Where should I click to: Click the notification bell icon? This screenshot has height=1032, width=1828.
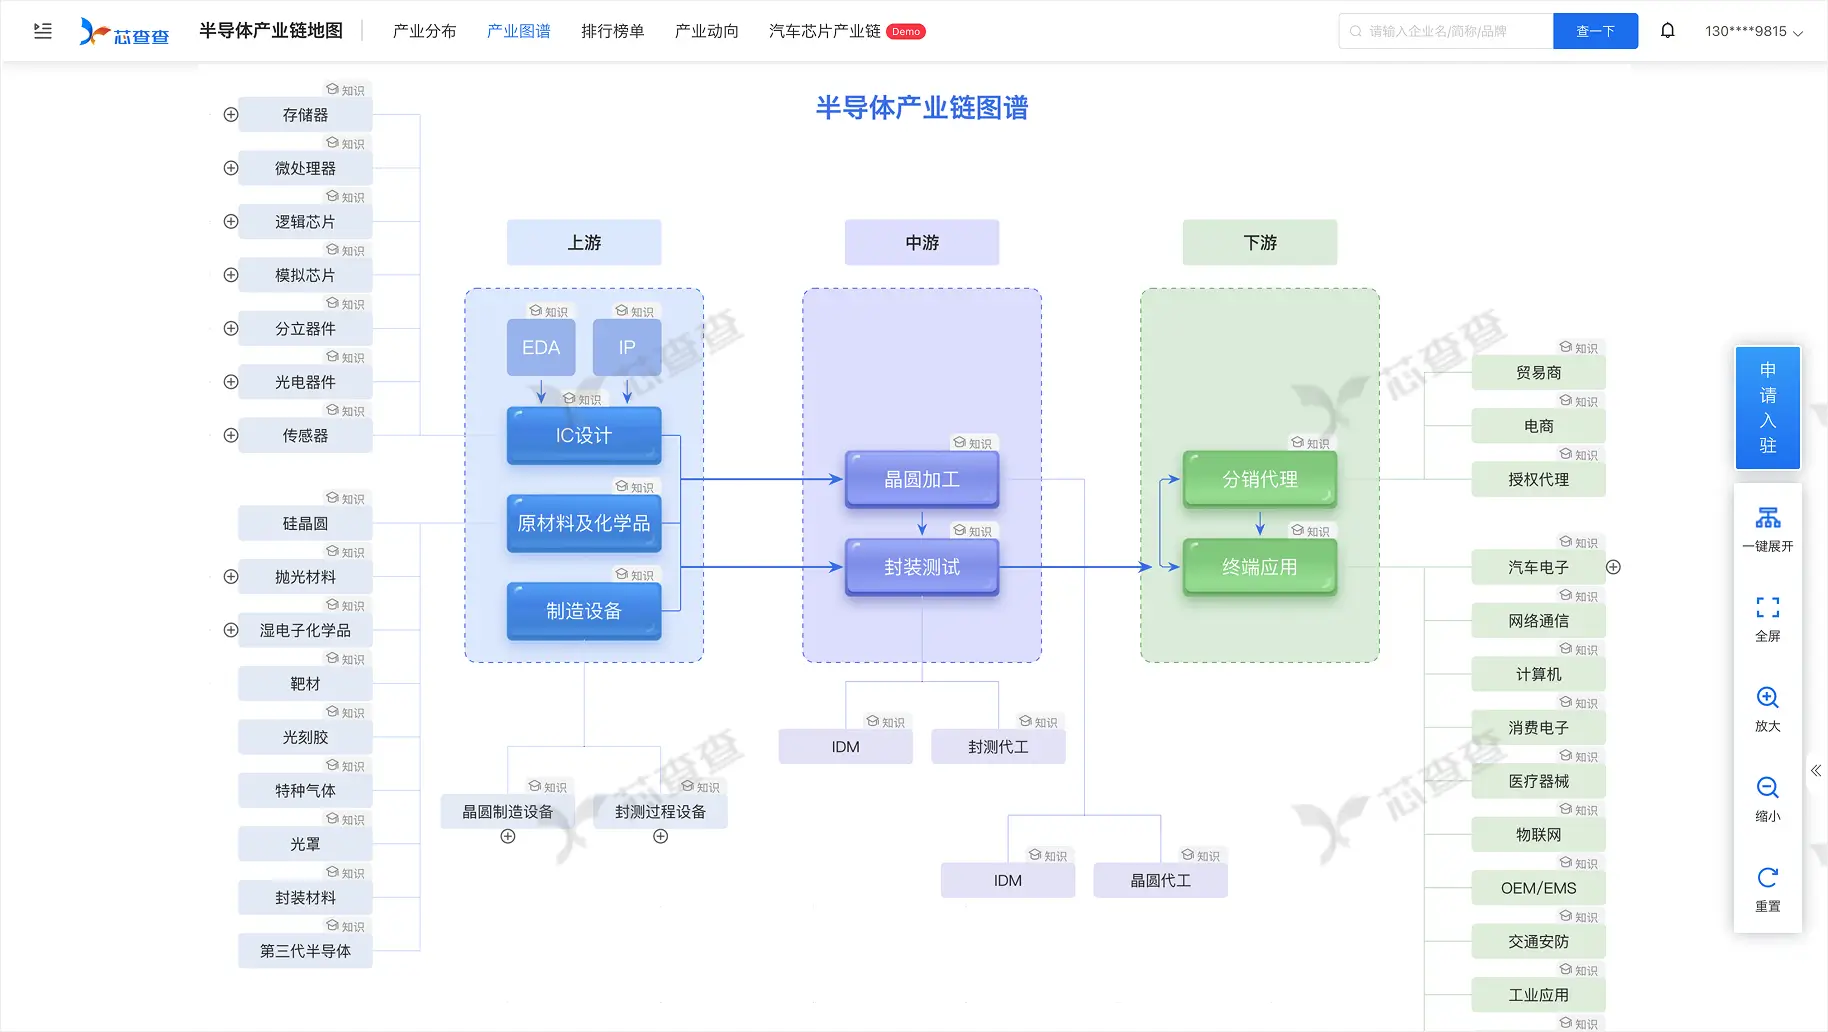click(1667, 31)
